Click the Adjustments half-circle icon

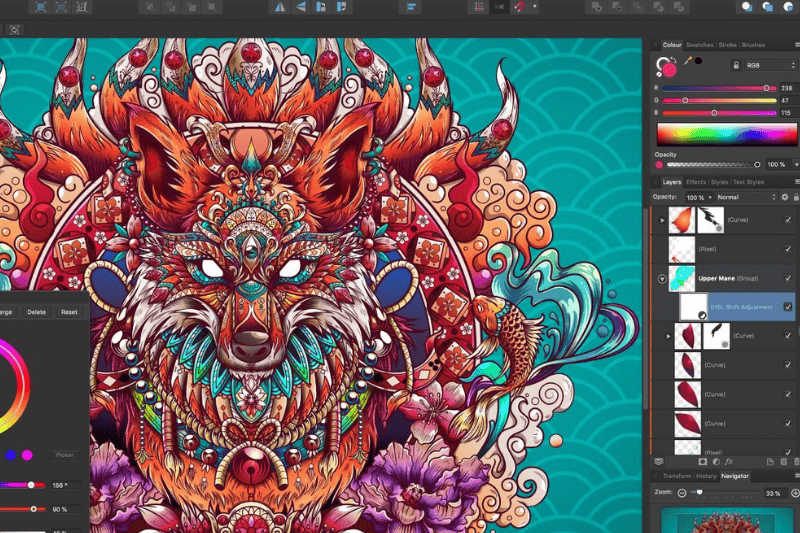[x=716, y=462]
